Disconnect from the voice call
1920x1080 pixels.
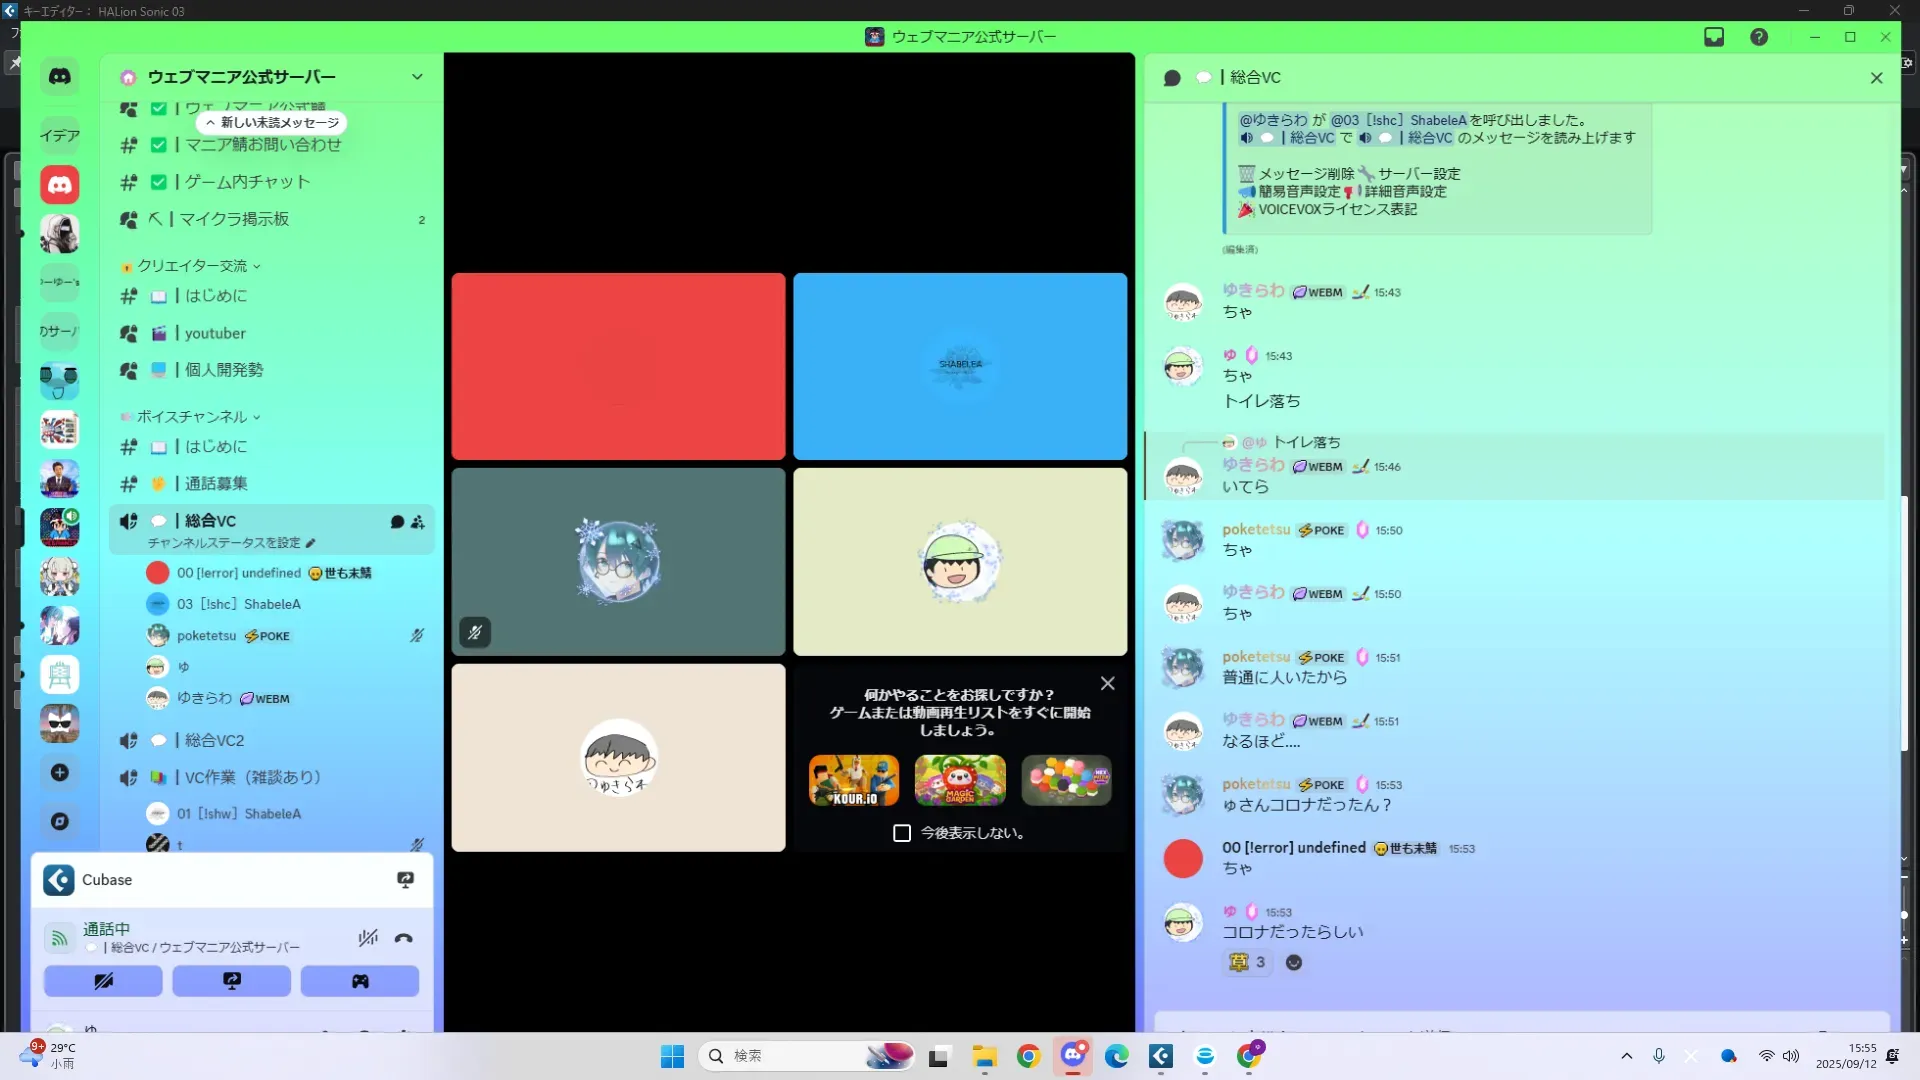coord(403,938)
